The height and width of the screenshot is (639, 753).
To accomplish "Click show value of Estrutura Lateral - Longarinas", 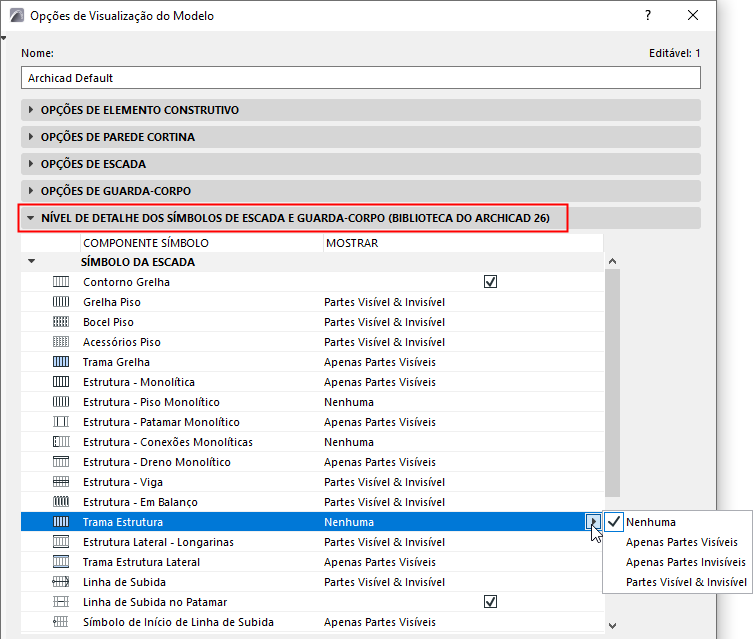I will 384,542.
